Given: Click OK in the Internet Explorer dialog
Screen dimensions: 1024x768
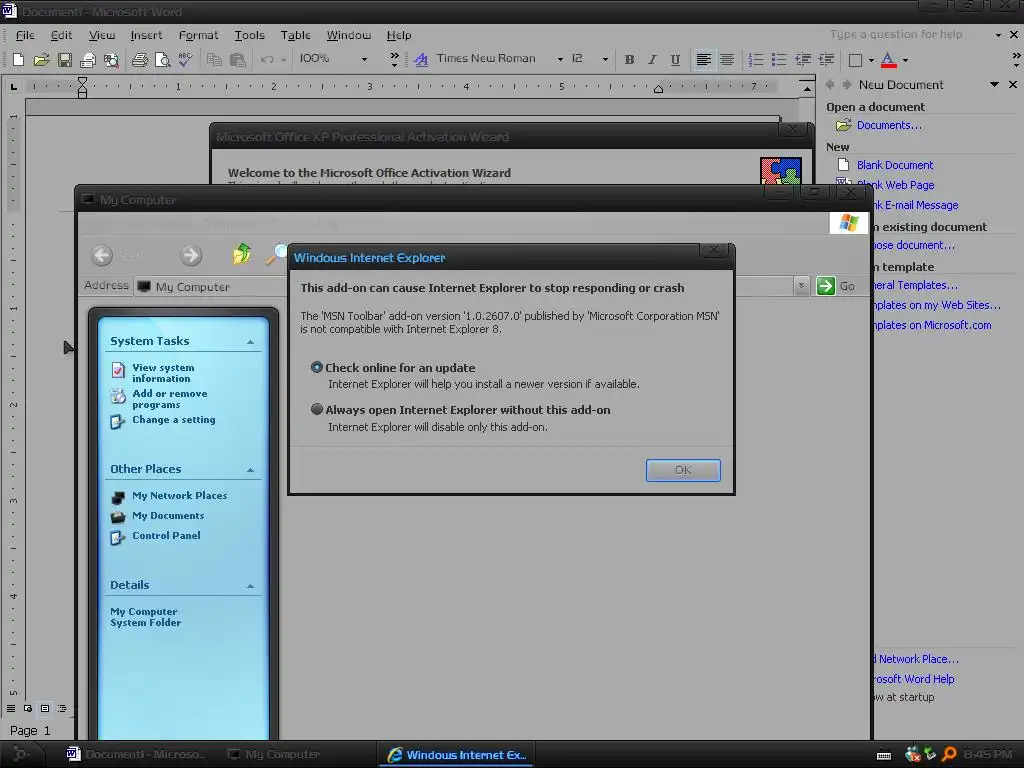Looking at the screenshot, I should coord(683,470).
